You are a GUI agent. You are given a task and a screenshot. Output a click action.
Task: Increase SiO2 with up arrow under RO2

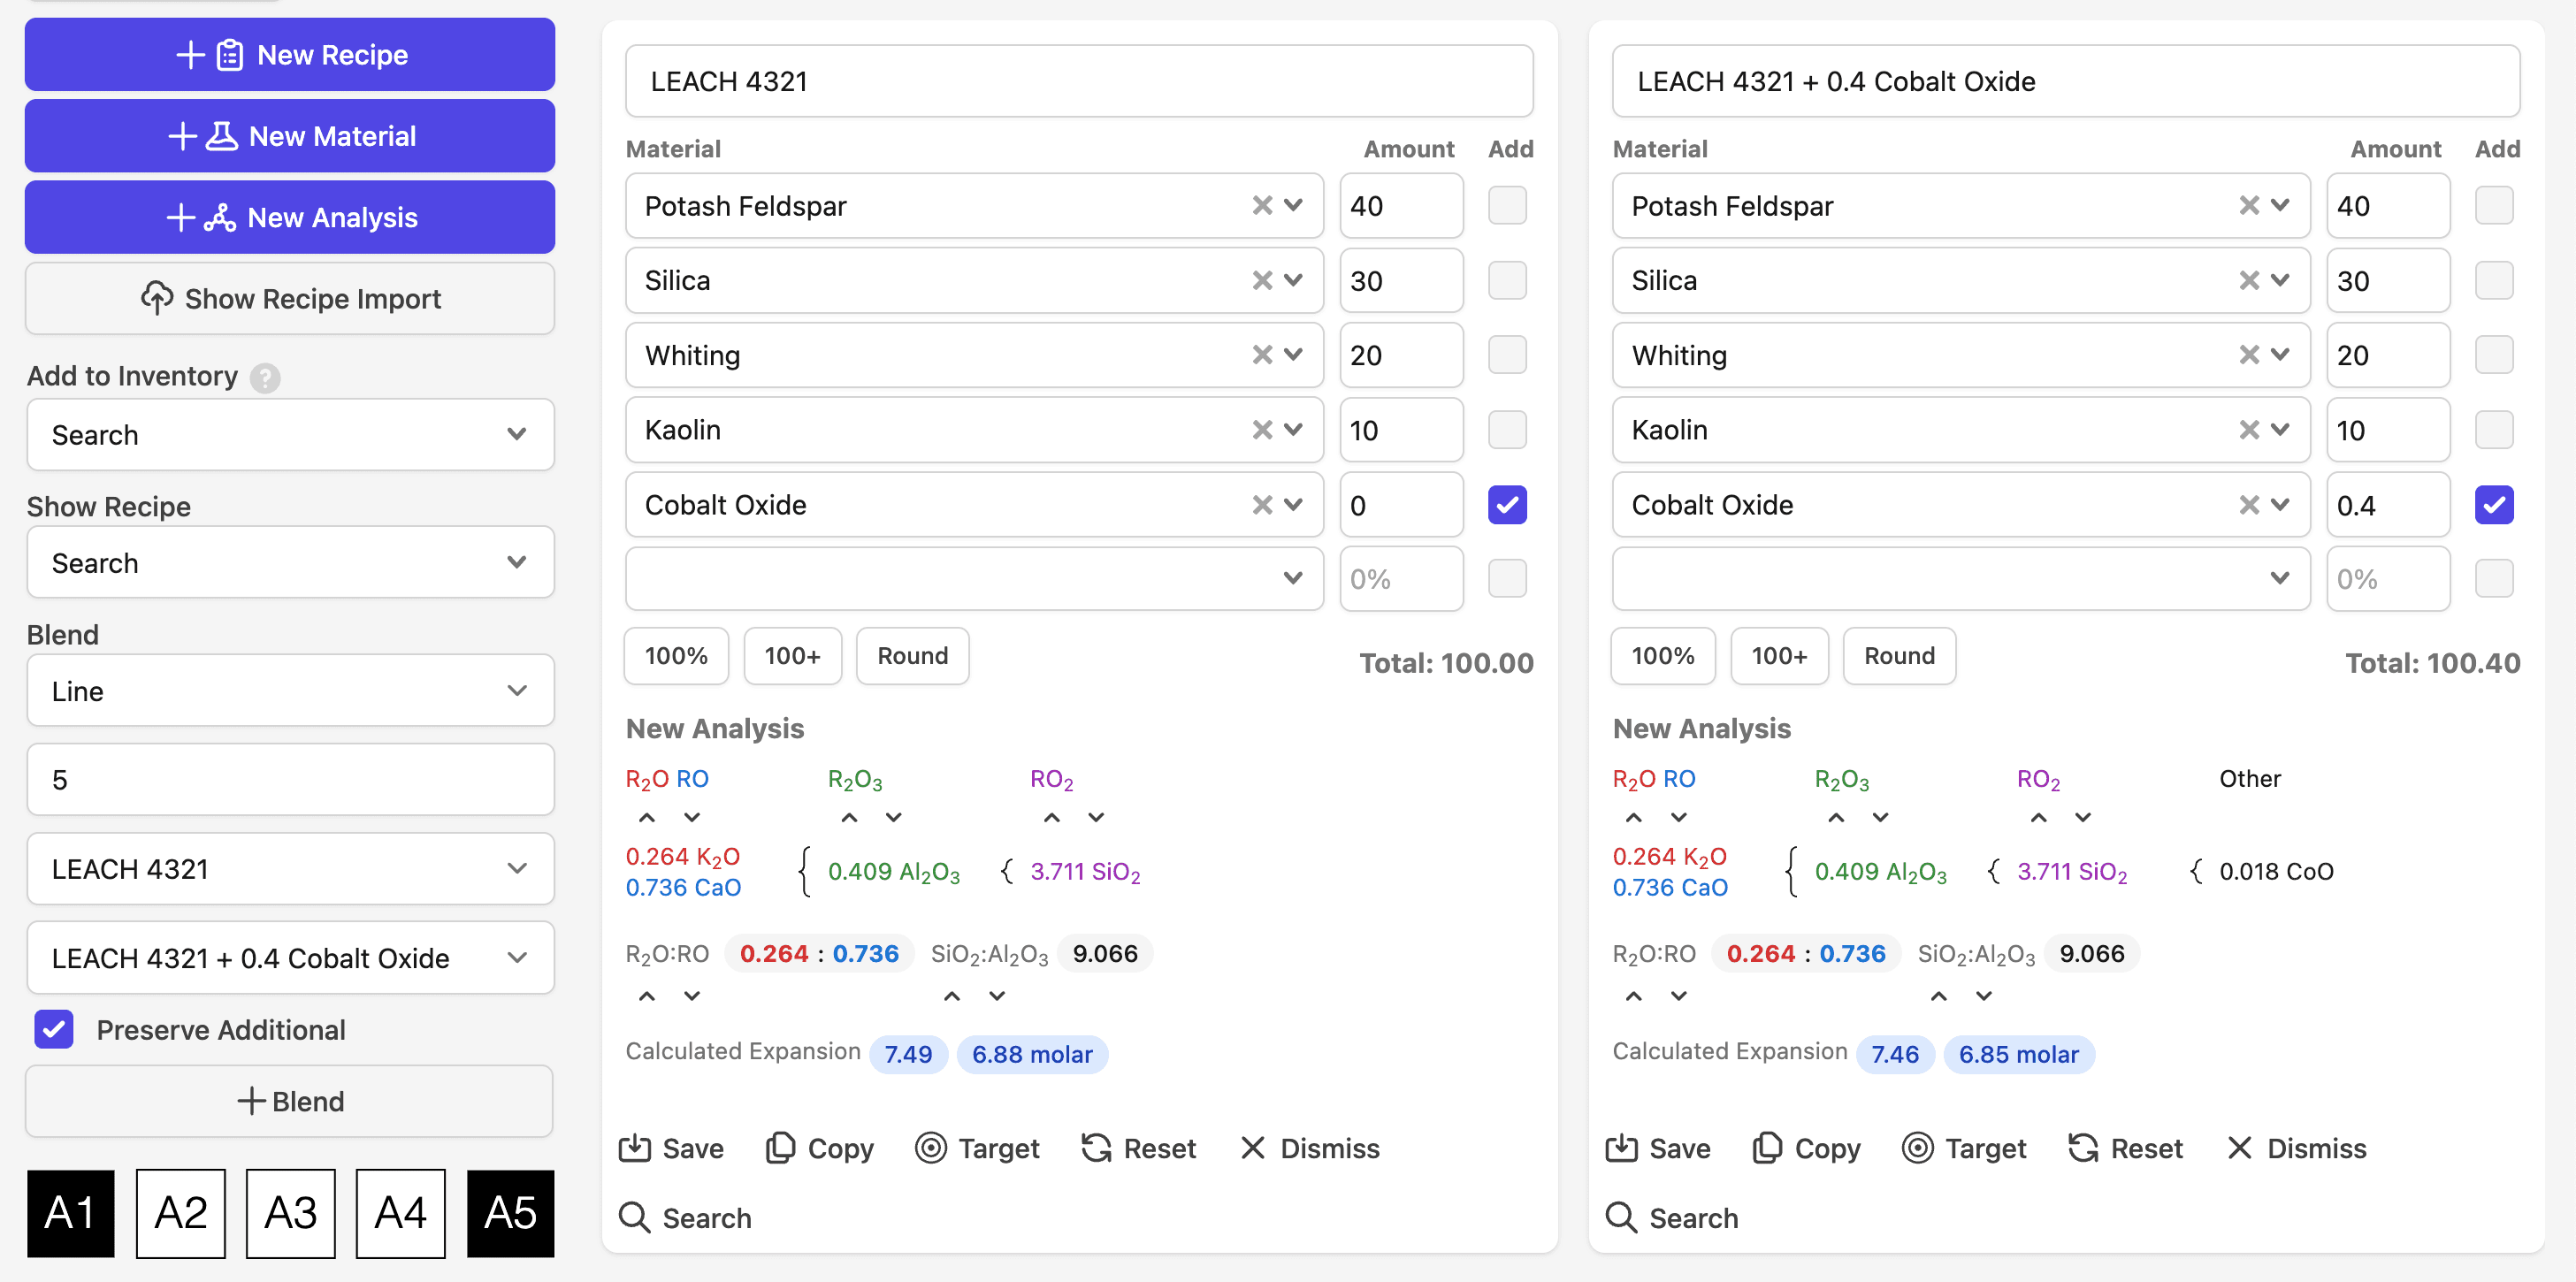(1051, 818)
